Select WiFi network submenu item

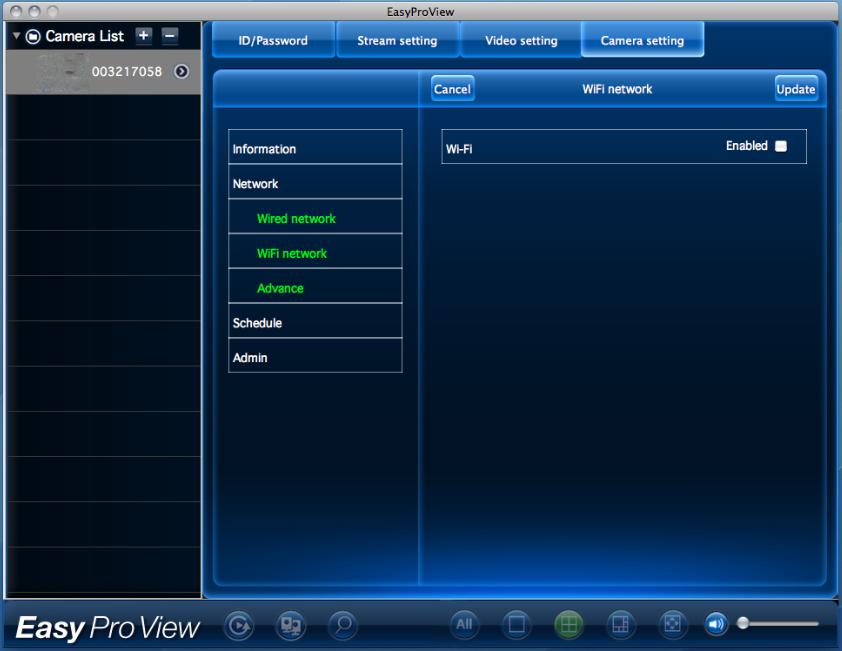tap(315, 252)
